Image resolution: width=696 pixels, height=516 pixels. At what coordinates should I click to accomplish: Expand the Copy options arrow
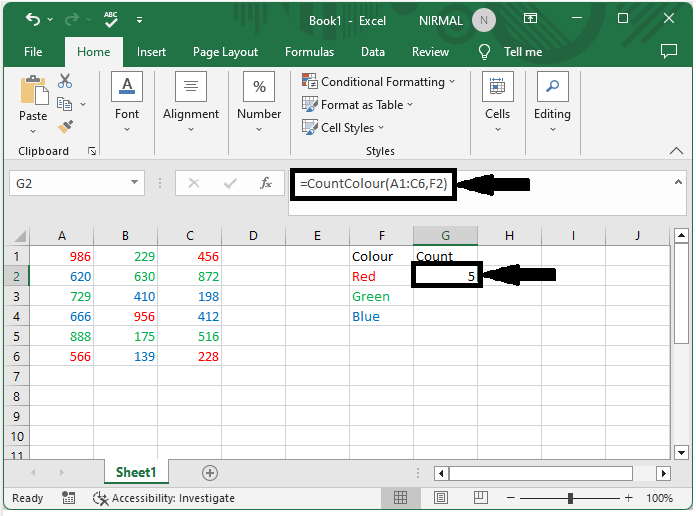[83, 104]
